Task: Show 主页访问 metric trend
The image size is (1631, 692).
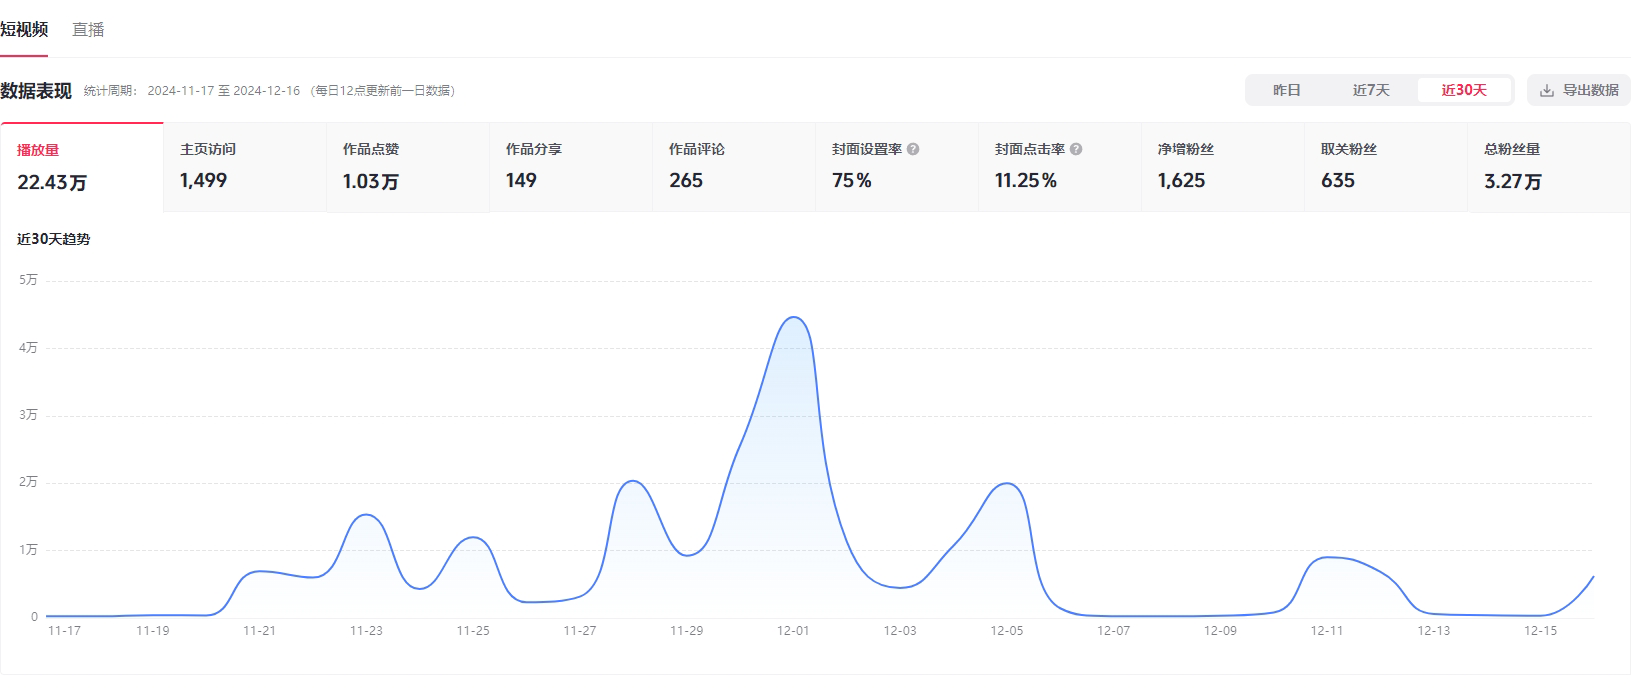Action: (245, 166)
